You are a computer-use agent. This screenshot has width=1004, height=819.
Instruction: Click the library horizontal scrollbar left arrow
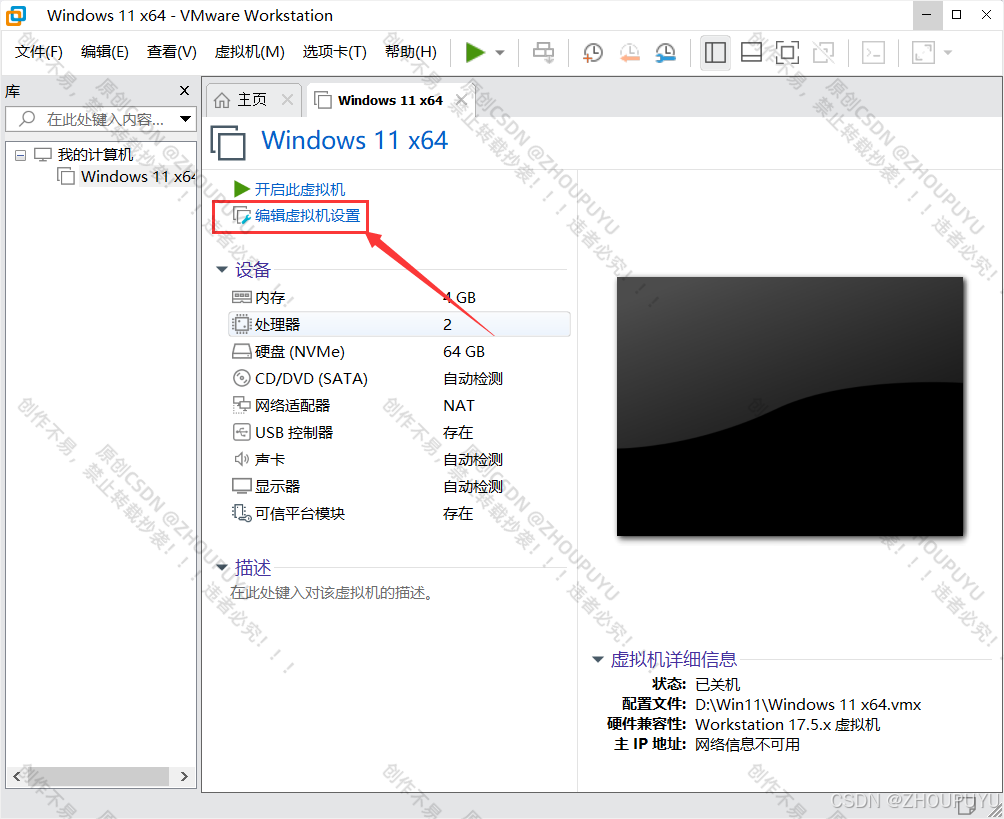(x=17, y=776)
